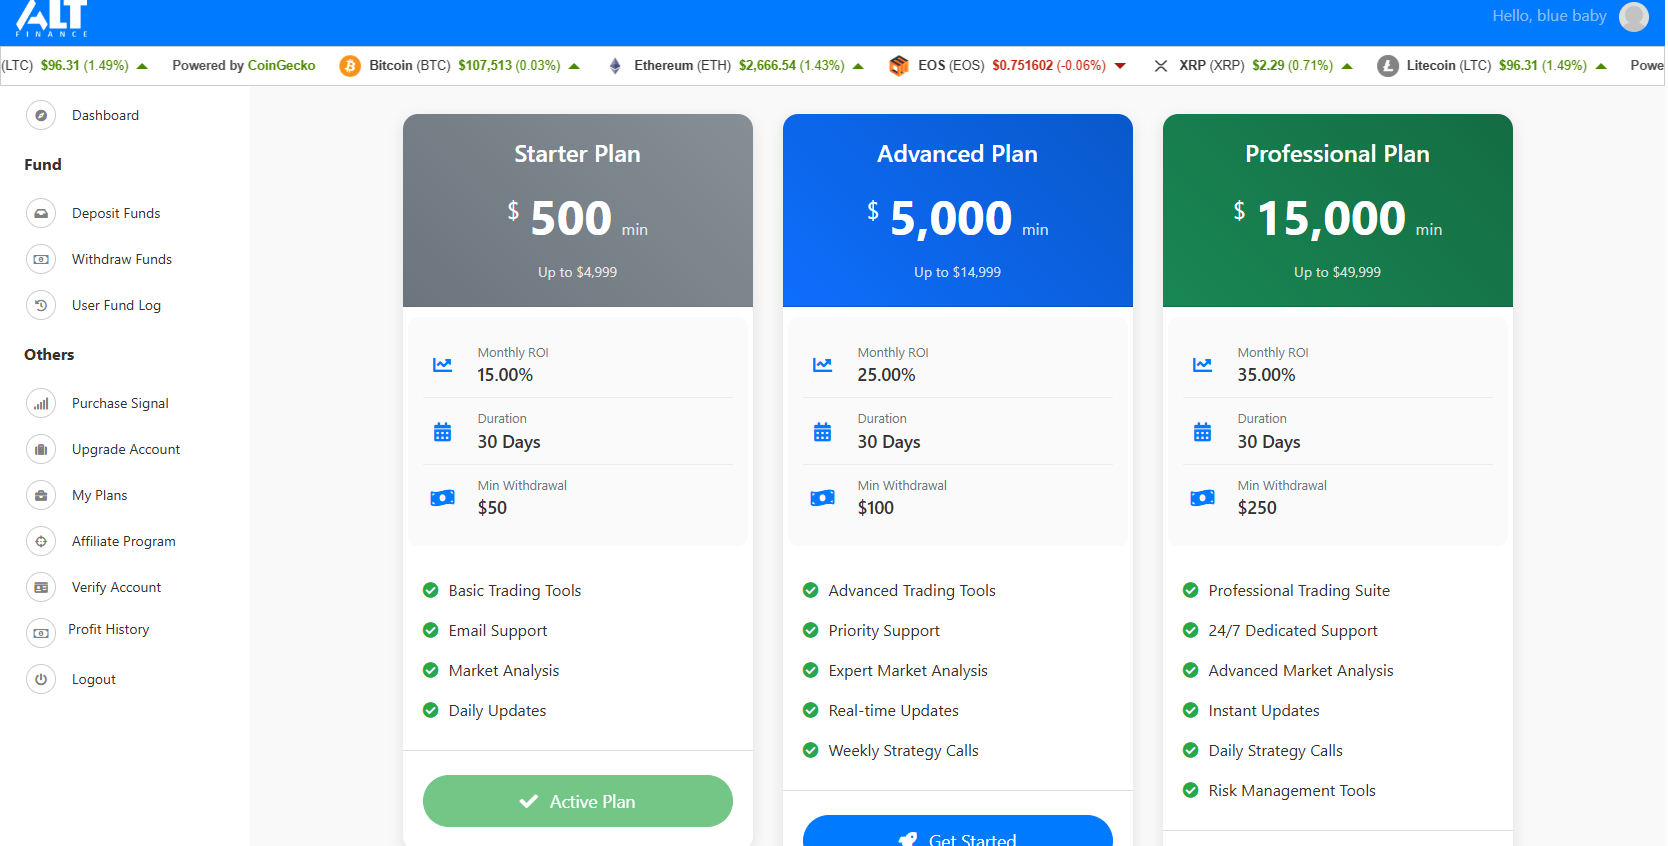Click the Ethereum (ETH) ticker link

683,66
